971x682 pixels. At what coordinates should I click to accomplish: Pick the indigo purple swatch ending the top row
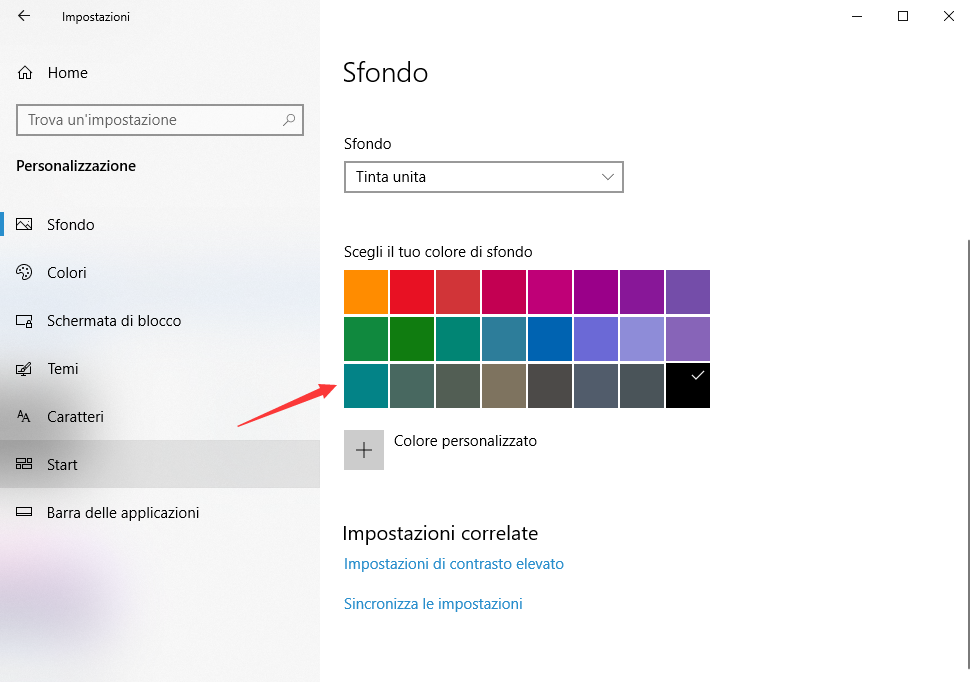[x=688, y=292]
